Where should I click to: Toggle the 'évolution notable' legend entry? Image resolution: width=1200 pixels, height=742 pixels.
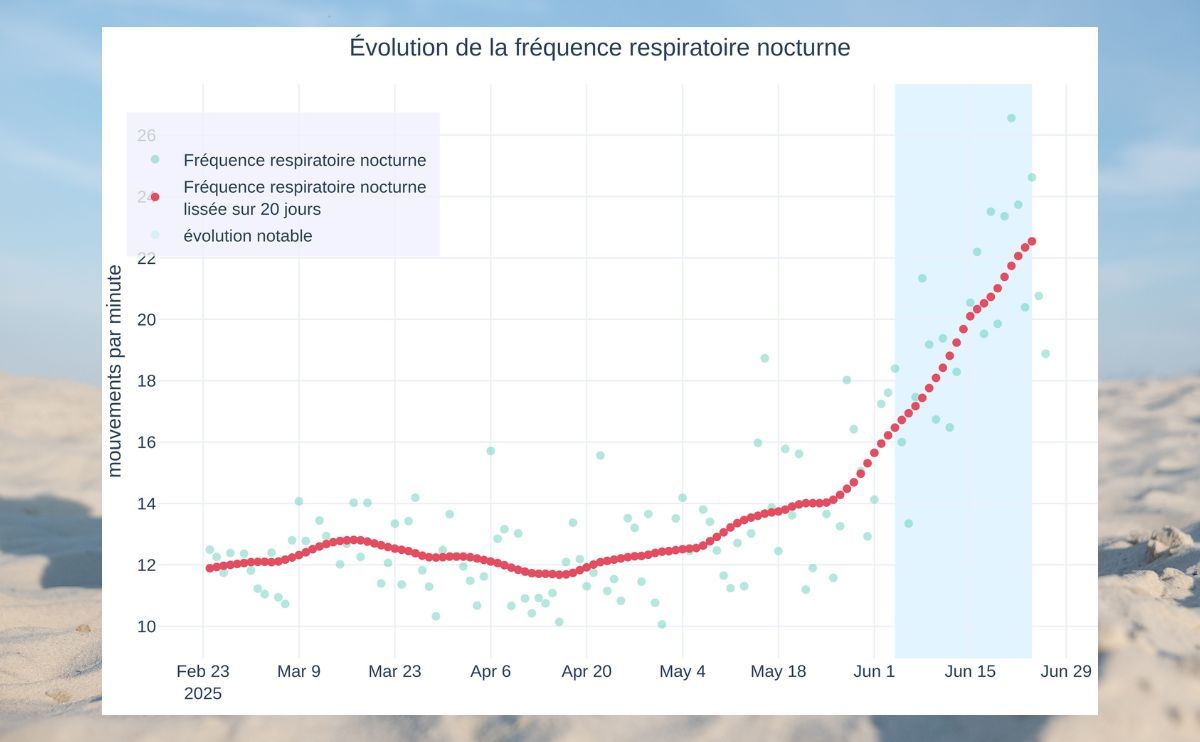click(248, 236)
